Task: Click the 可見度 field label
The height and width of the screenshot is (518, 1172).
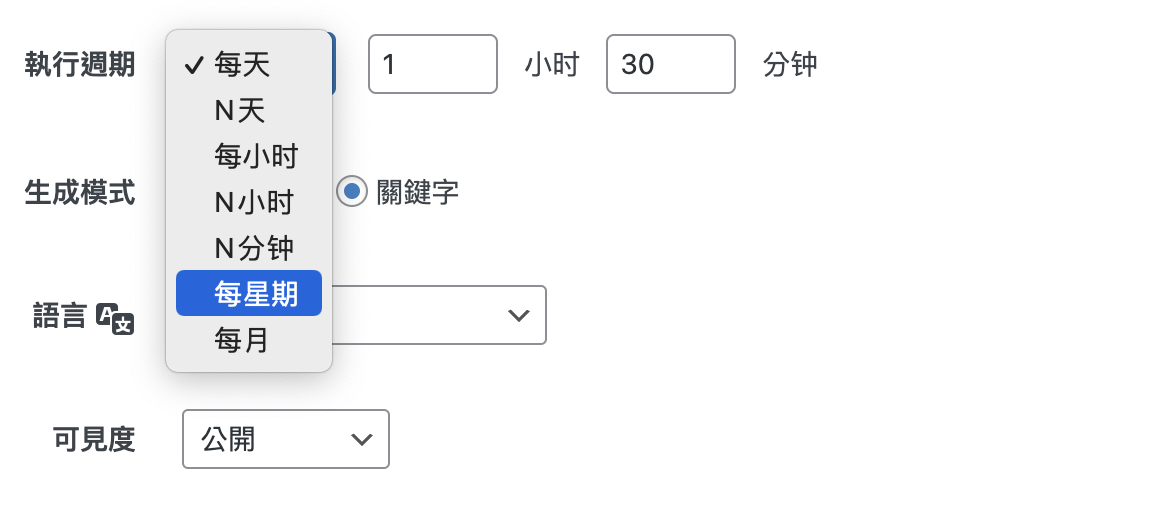Action: [94, 440]
